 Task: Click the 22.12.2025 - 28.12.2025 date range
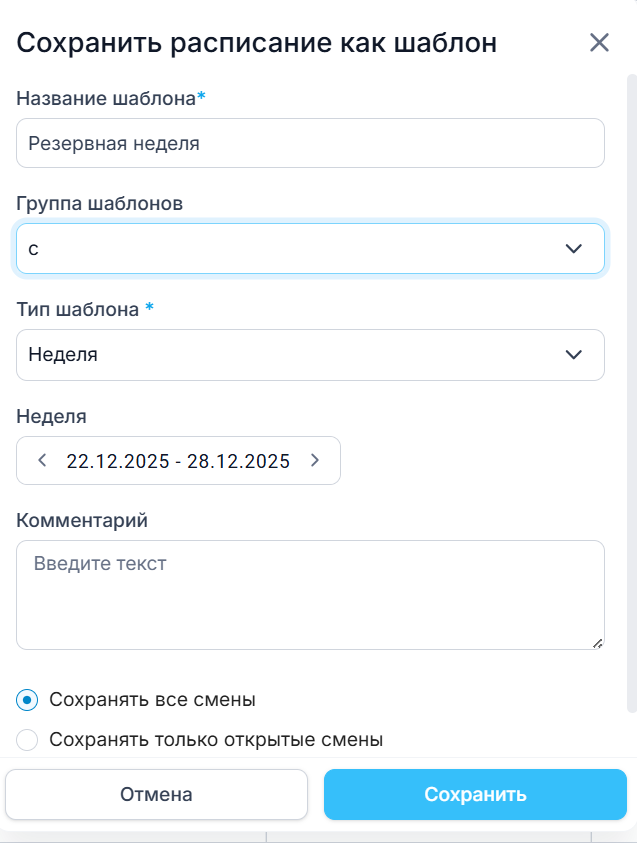pyautogui.click(x=178, y=461)
